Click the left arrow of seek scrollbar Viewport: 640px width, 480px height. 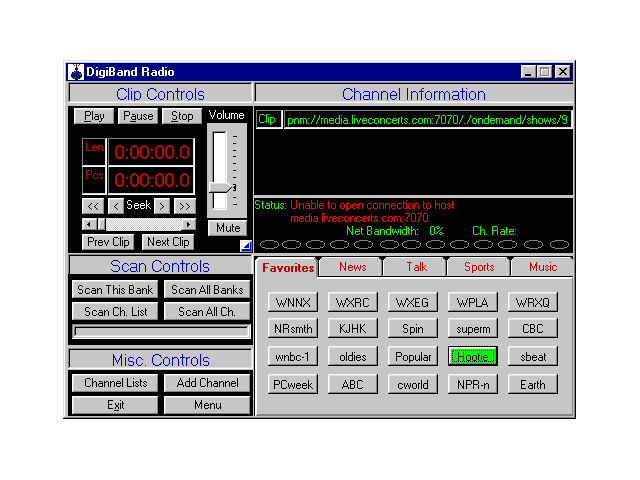(x=87, y=224)
